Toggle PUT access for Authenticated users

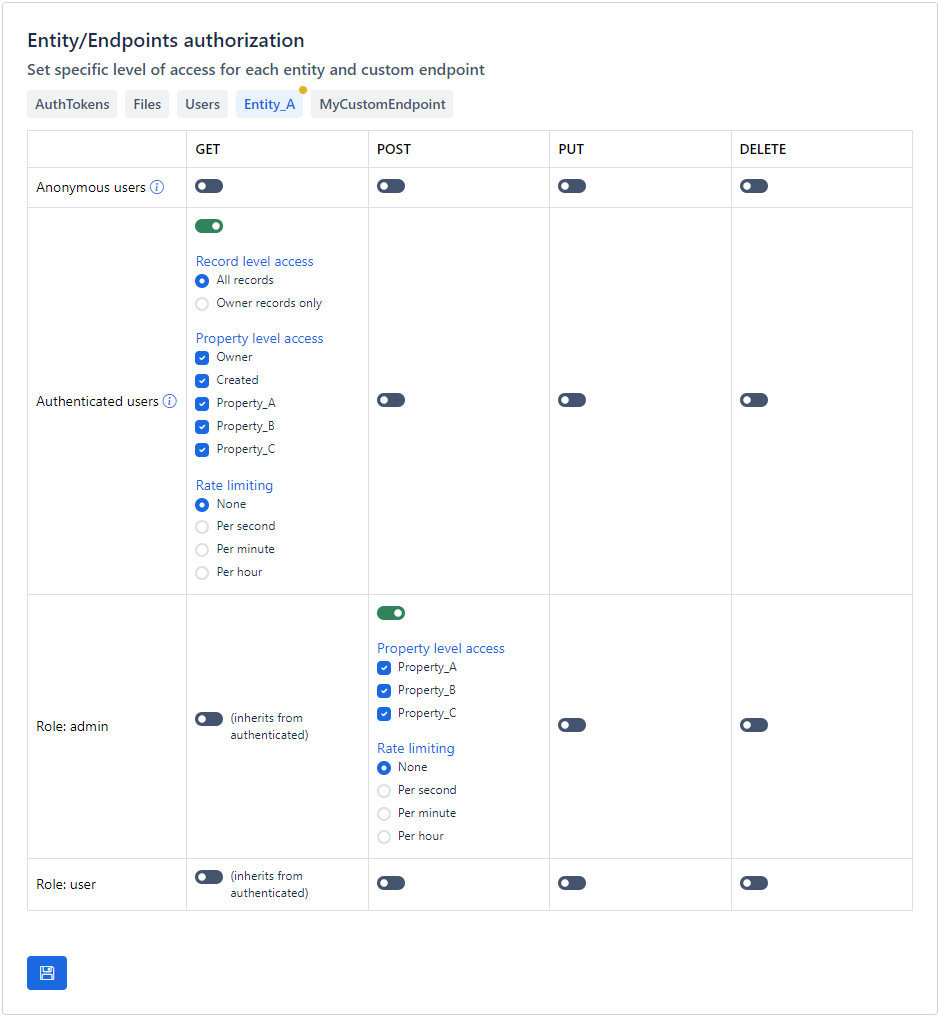pos(572,400)
